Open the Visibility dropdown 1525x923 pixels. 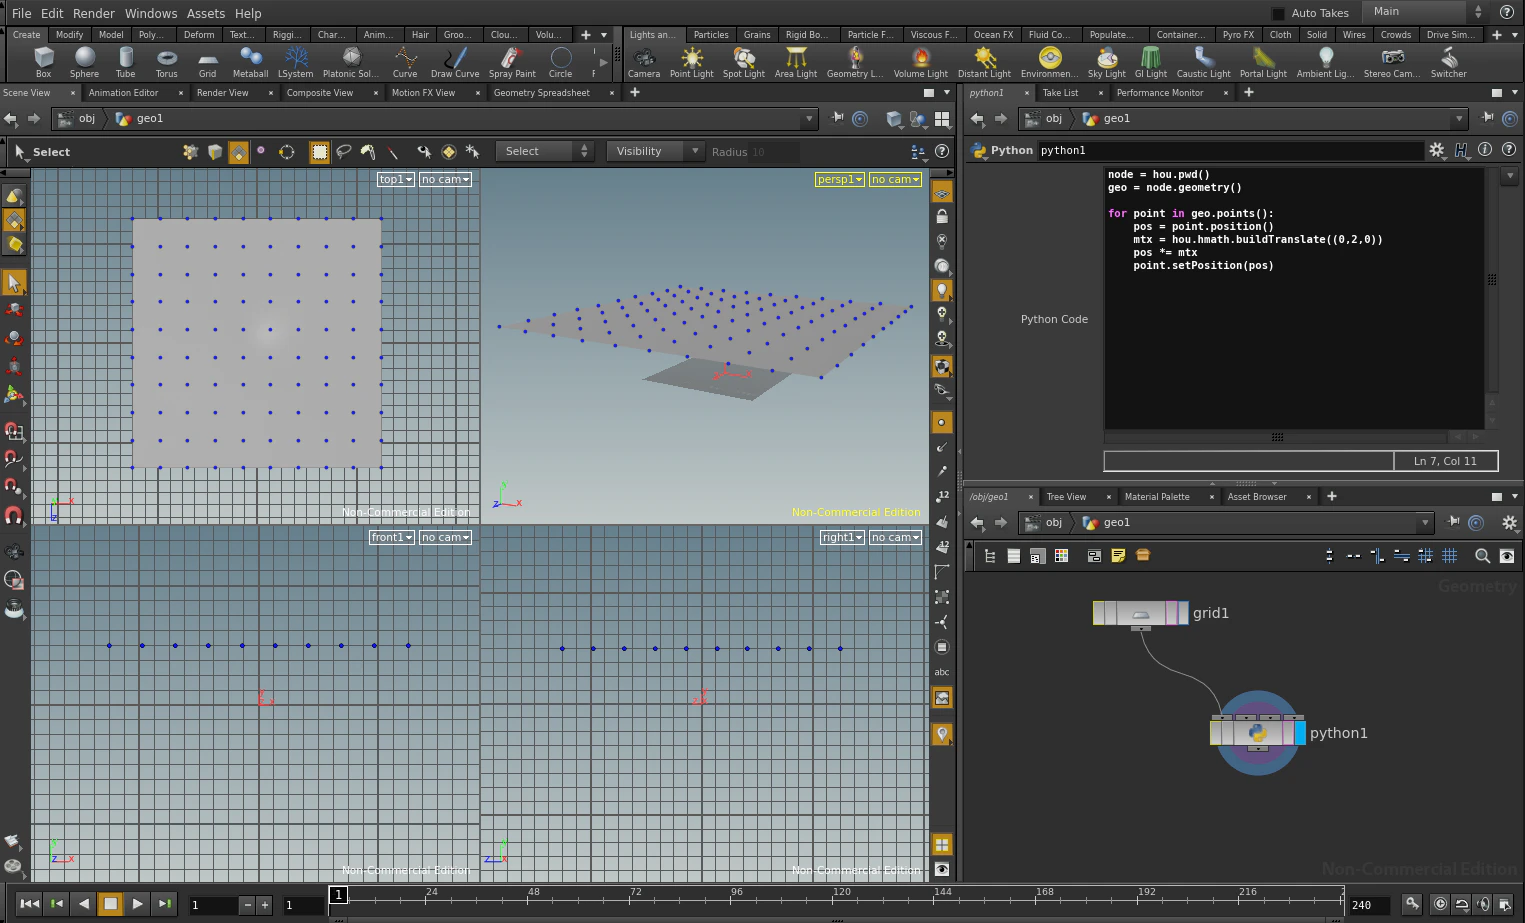pos(656,151)
